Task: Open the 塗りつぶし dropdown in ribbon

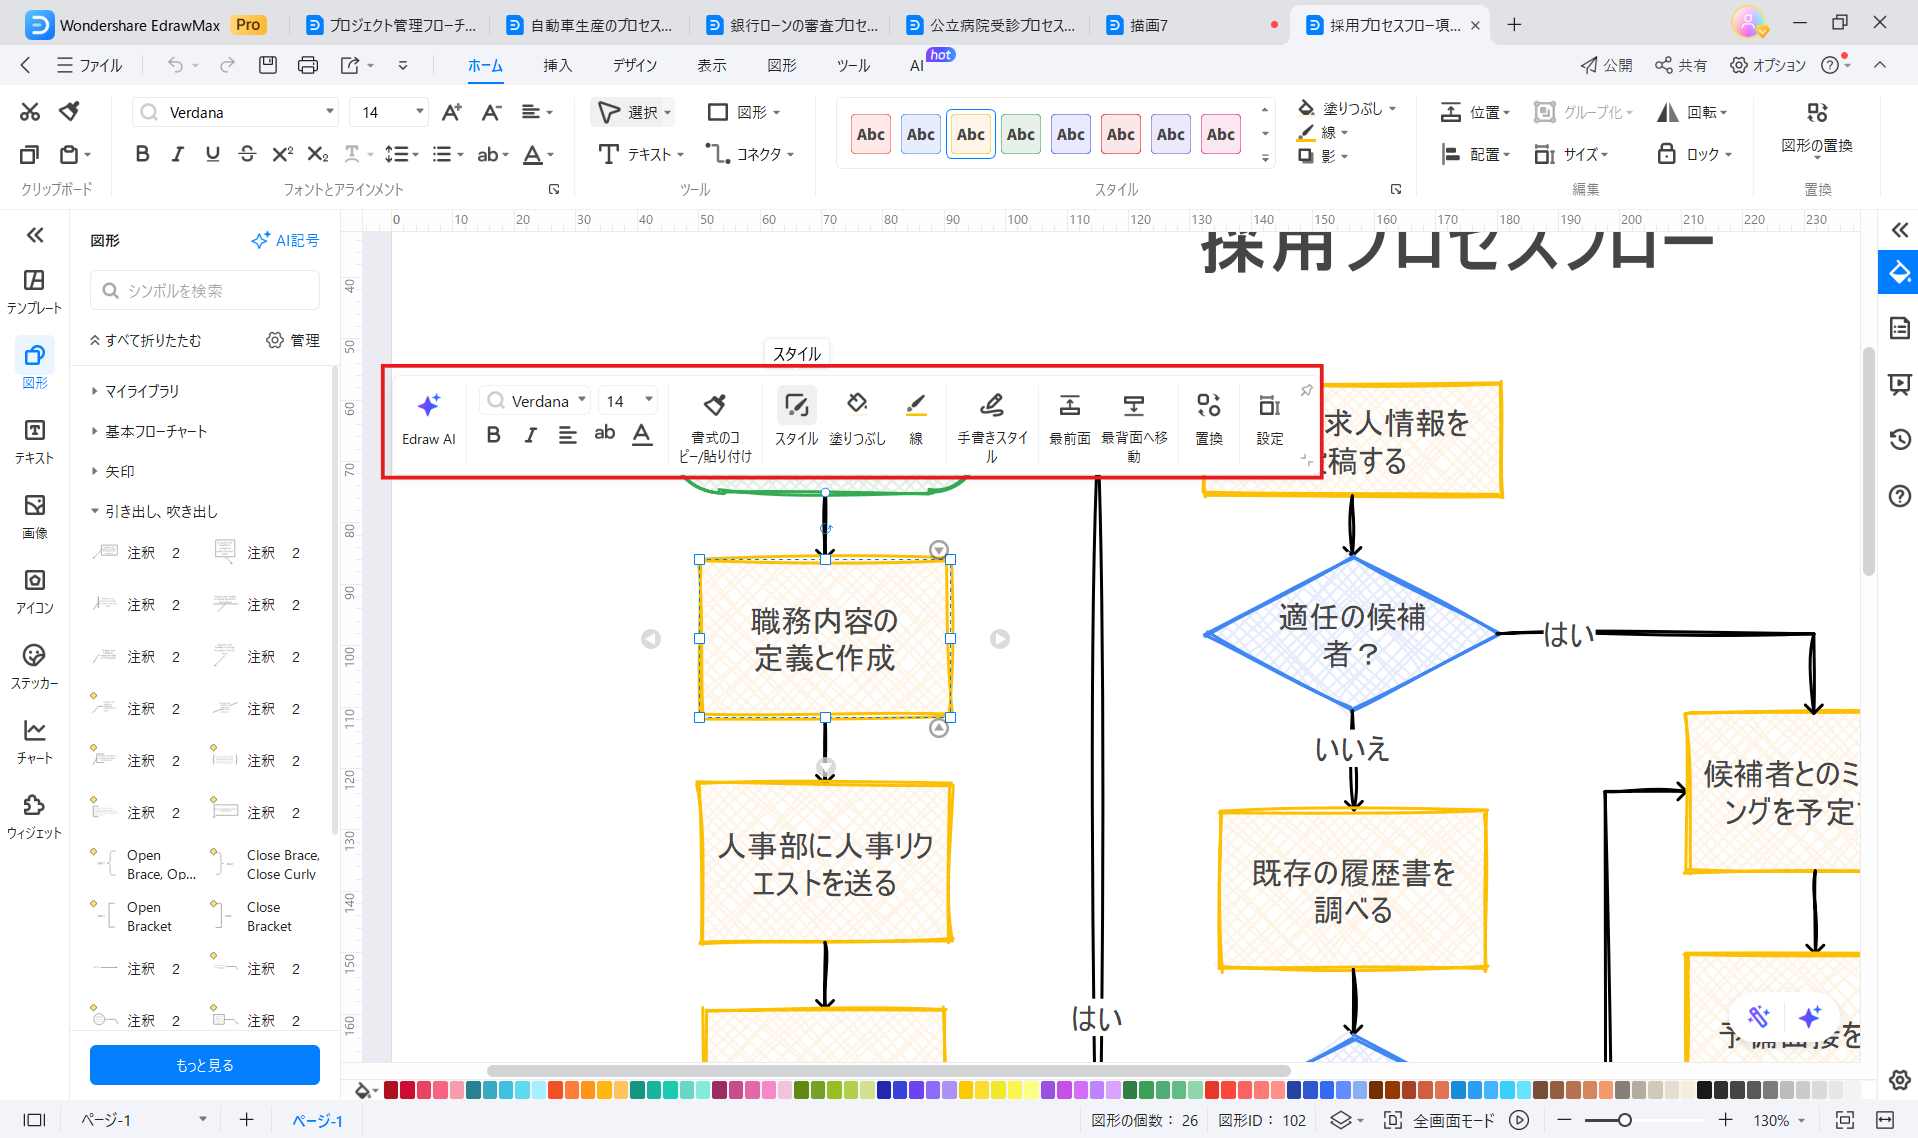Action: pos(1347,108)
